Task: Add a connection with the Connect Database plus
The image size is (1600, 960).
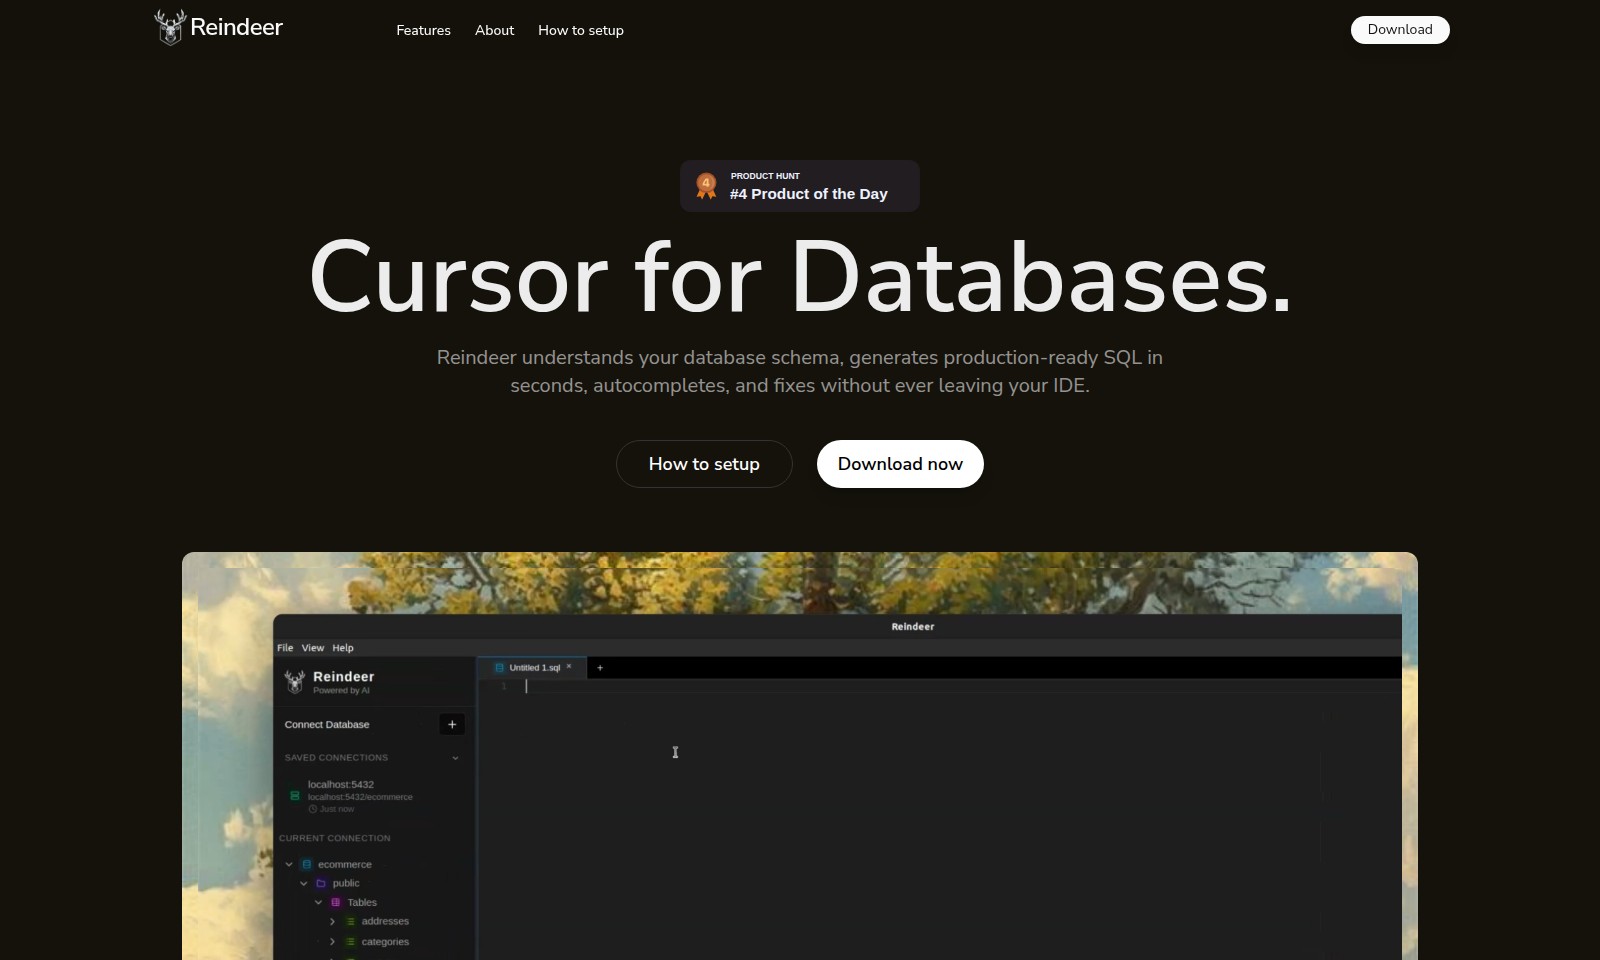Action: click(x=452, y=724)
